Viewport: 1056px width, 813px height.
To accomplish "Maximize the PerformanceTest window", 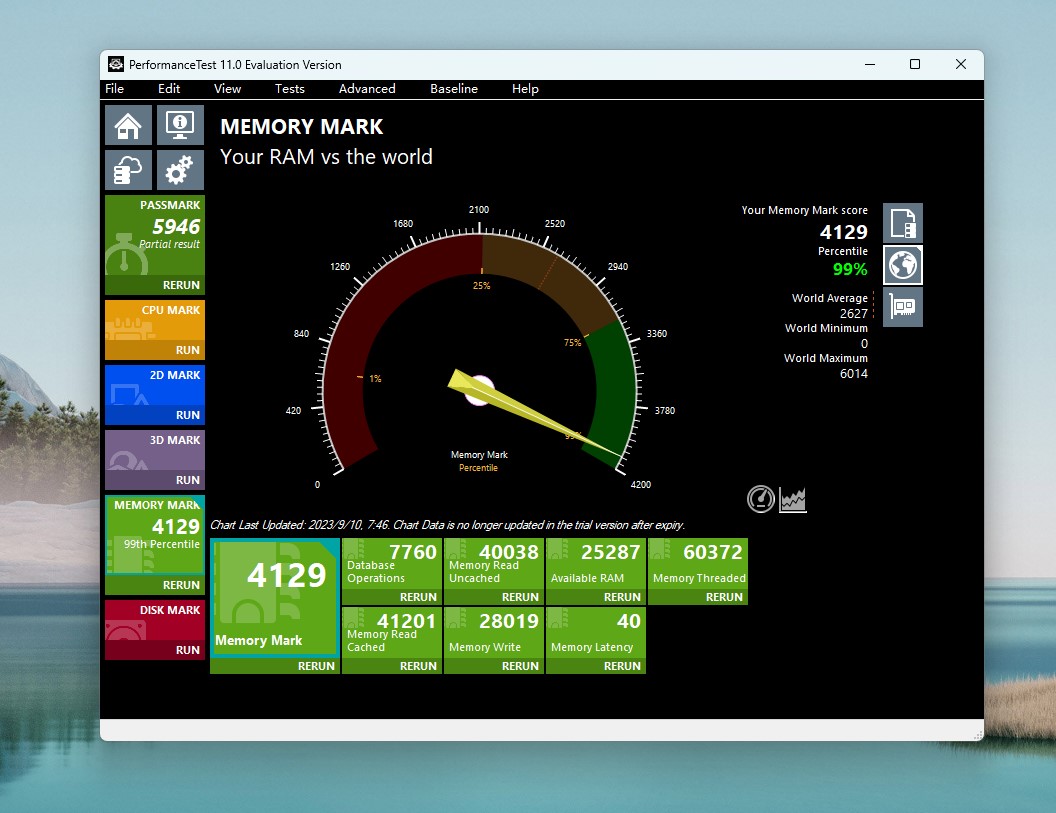I will click(x=915, y=64).
